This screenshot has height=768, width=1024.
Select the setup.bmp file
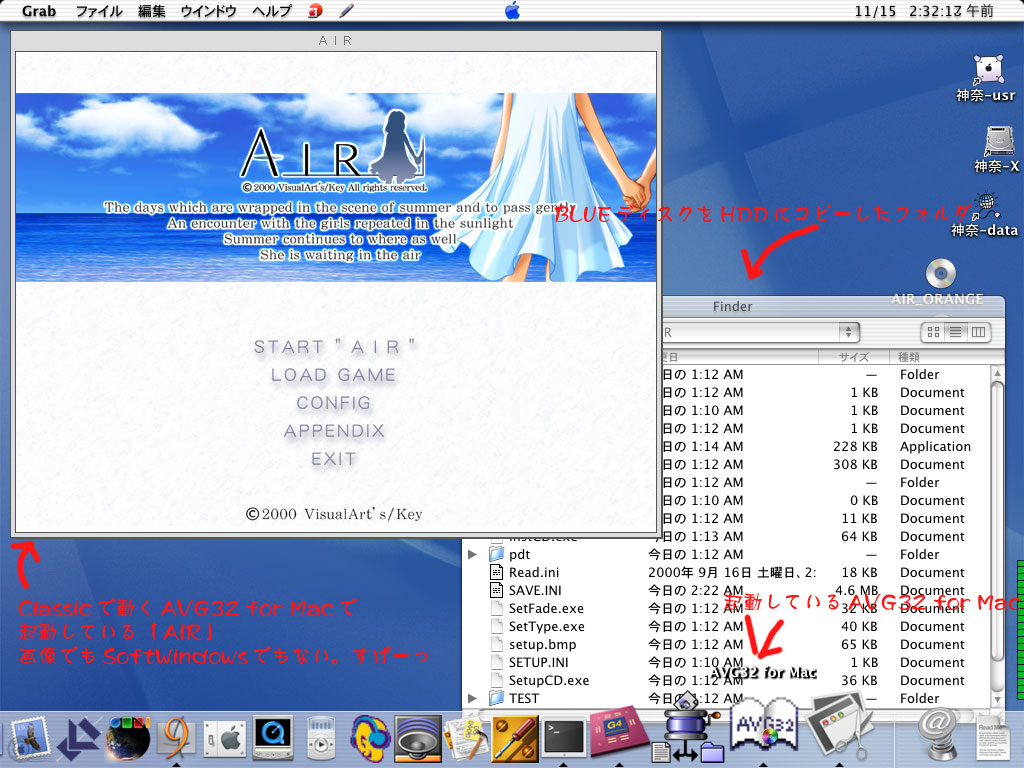click(542, 645)
